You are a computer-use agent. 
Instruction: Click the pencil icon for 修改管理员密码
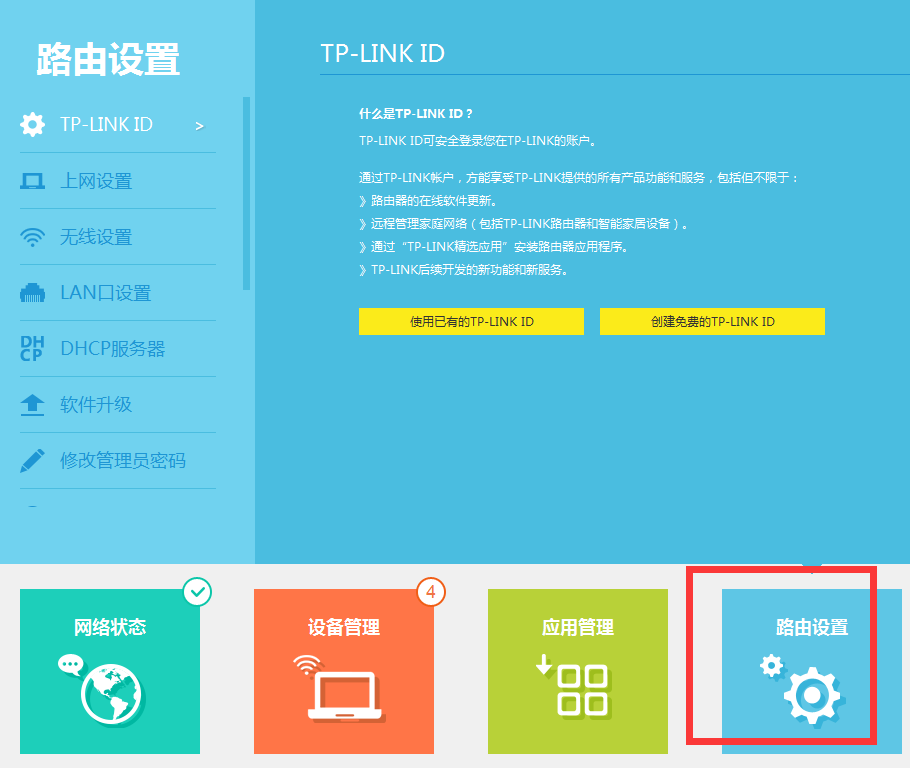[33, 460]
